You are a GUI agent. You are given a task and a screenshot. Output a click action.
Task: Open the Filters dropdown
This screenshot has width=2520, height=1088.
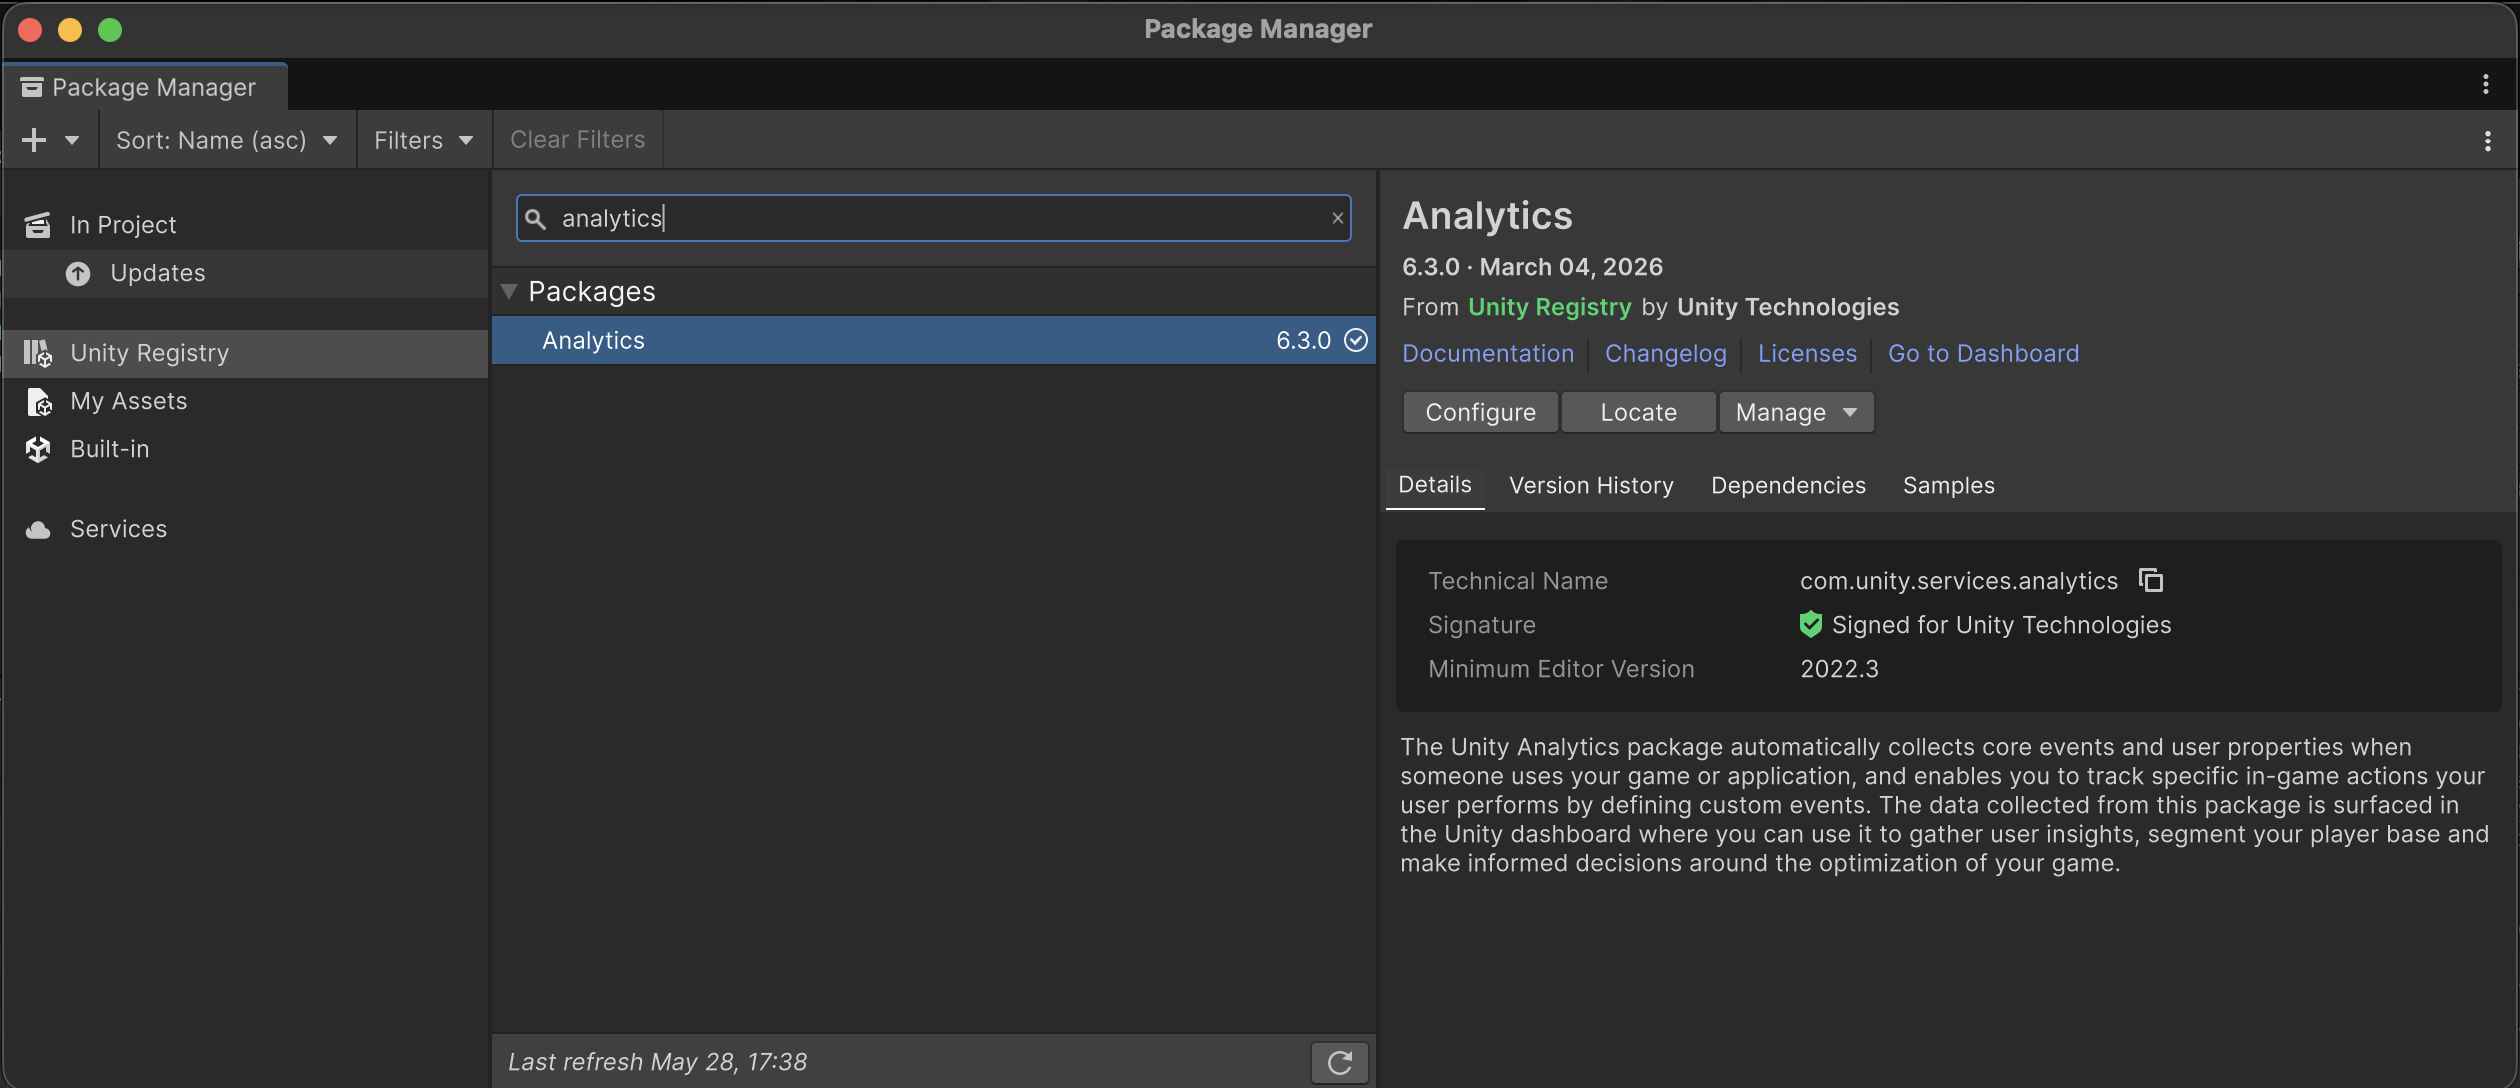coord(424,140)
